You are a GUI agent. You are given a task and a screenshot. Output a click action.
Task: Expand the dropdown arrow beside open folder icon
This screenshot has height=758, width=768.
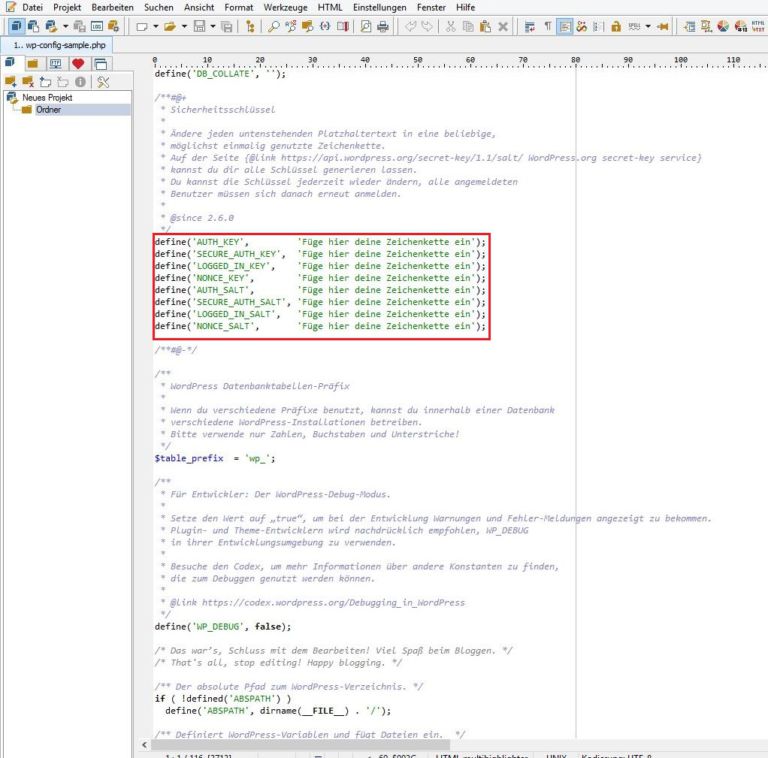click(x=186, y=27)
